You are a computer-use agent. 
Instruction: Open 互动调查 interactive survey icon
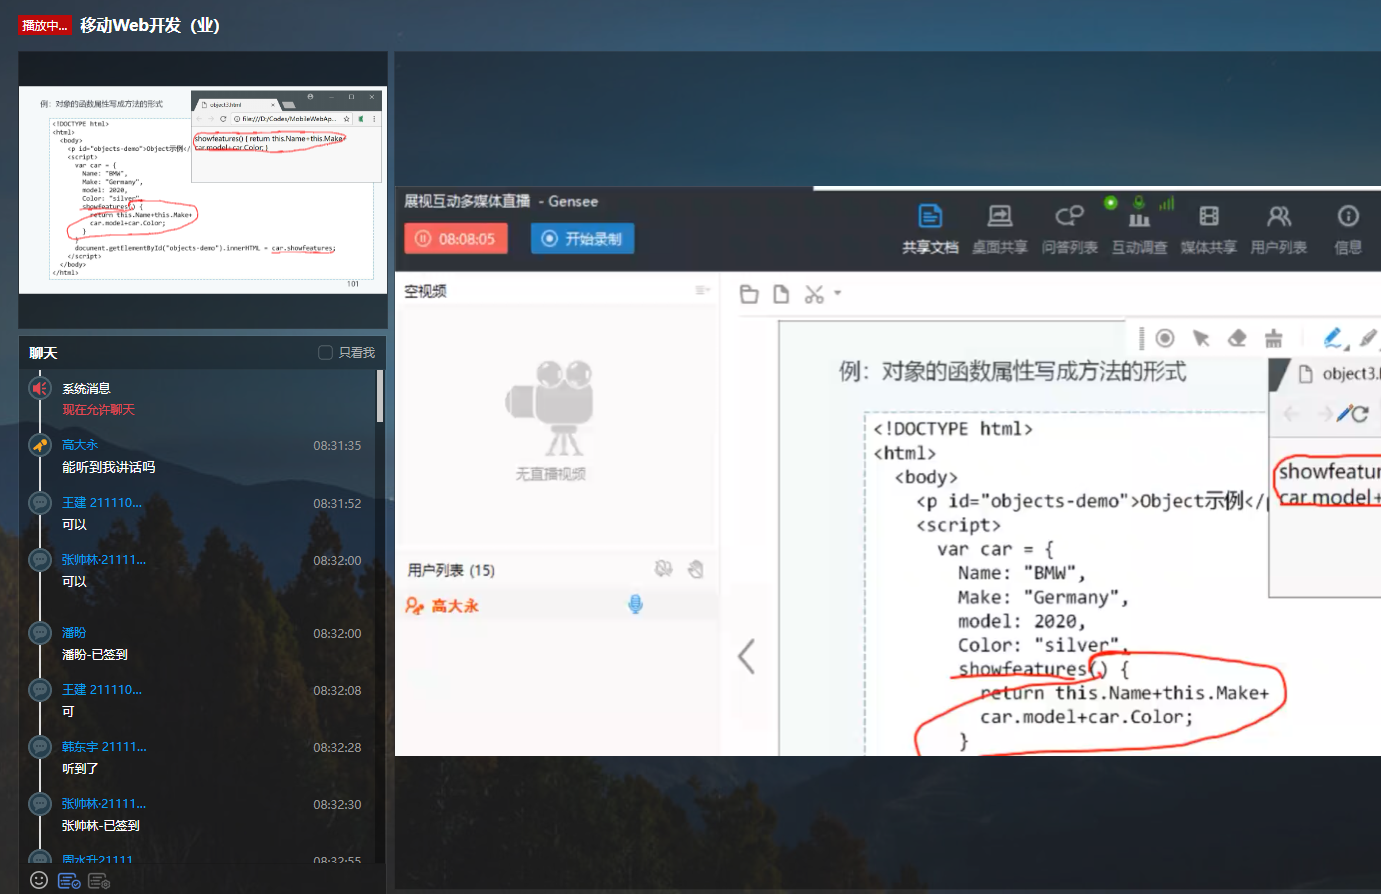tap(1139, 227)
